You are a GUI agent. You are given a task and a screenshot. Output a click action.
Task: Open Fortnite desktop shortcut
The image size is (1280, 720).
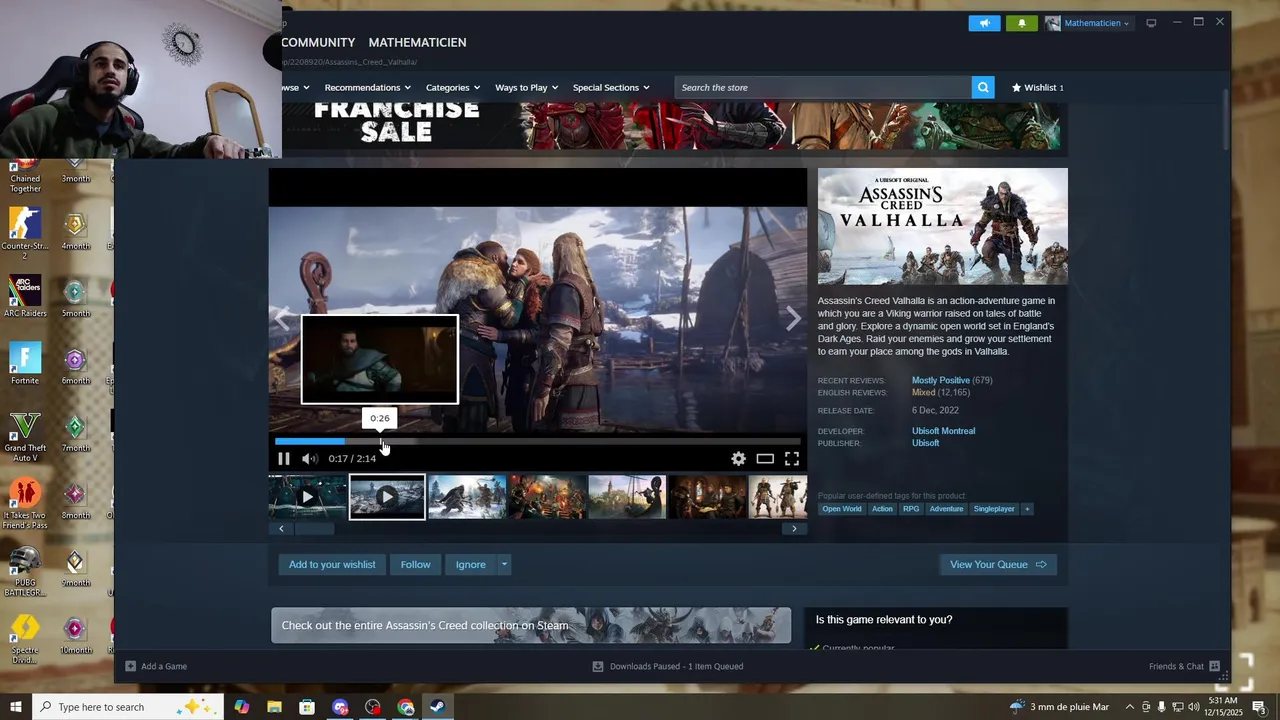pyautogui.click(x=24, y=364)
